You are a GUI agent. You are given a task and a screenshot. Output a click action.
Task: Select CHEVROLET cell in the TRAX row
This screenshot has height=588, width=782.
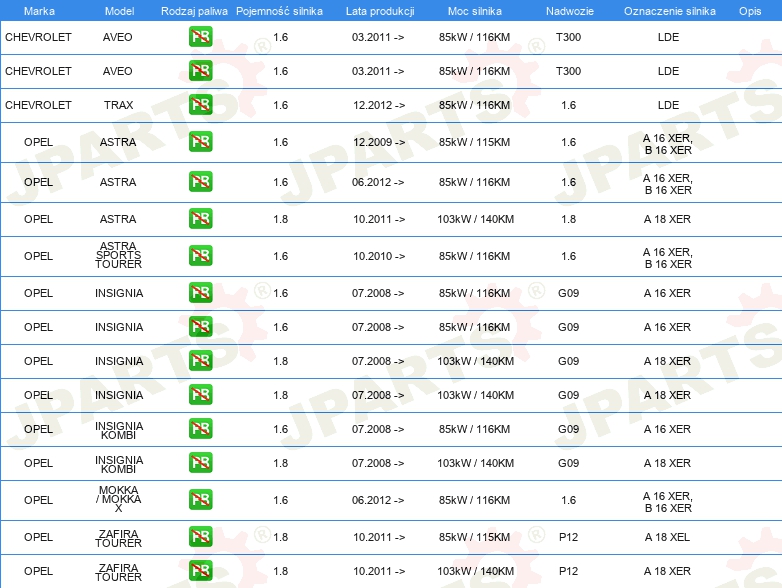coord(38,105)
